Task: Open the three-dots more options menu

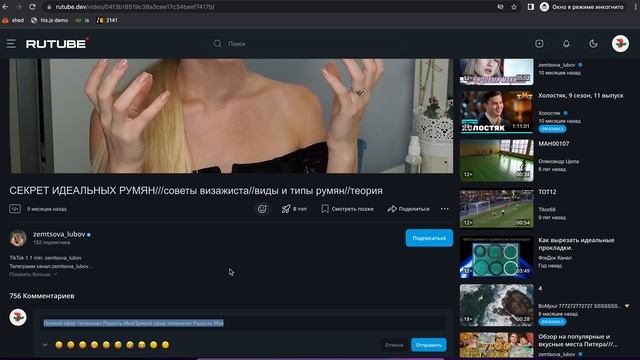Action: (x=444, y=209)
